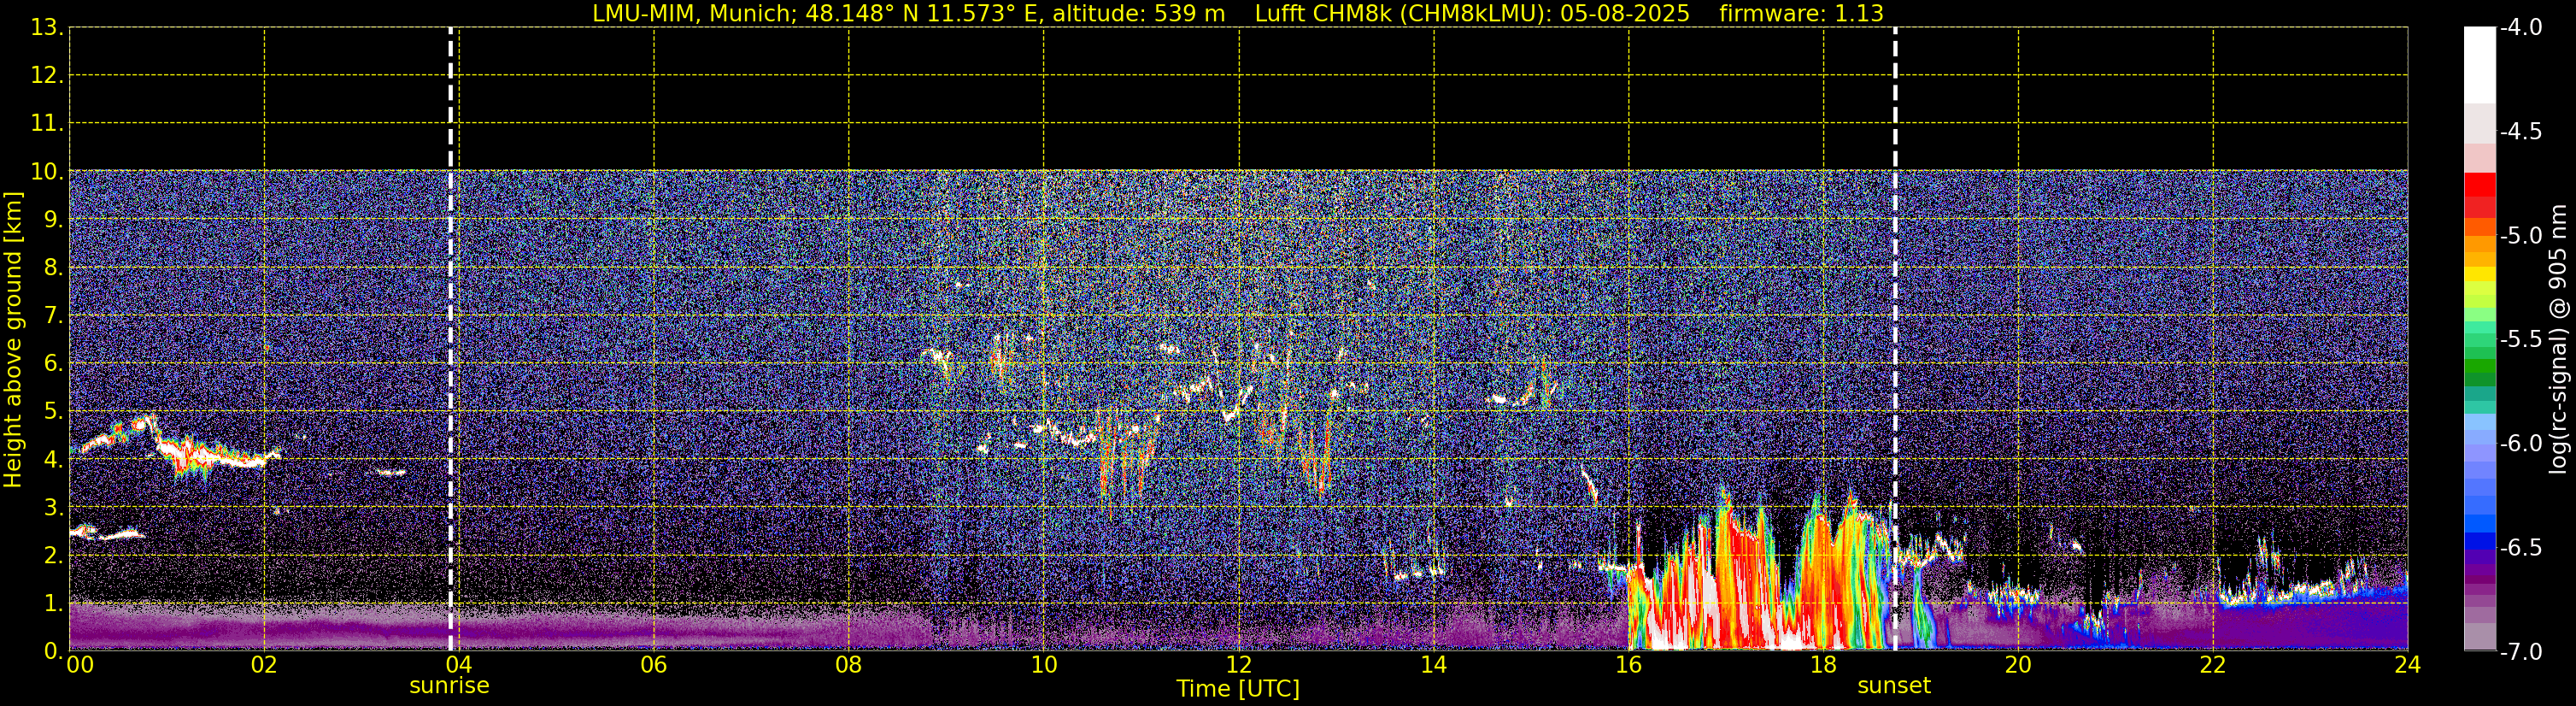Click the '13.' tick on the height axis
2576x706 pixels.
pyautogui.click(x=47, y=28)
